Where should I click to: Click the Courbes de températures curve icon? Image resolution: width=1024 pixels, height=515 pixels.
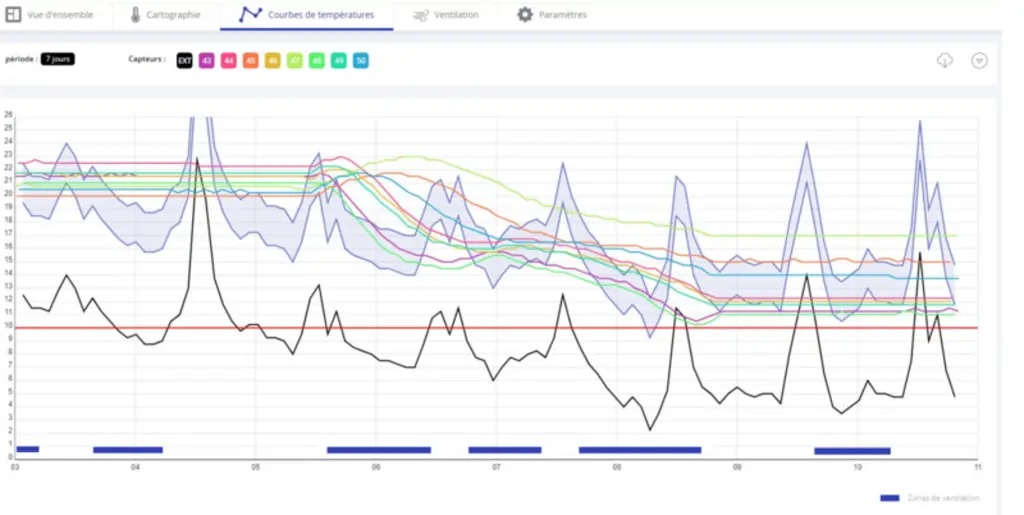click(x=250, y=14)
